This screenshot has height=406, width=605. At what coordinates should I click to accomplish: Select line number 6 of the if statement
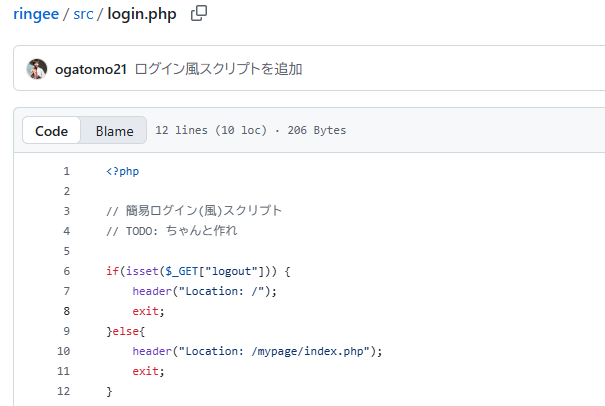(66, 271)
